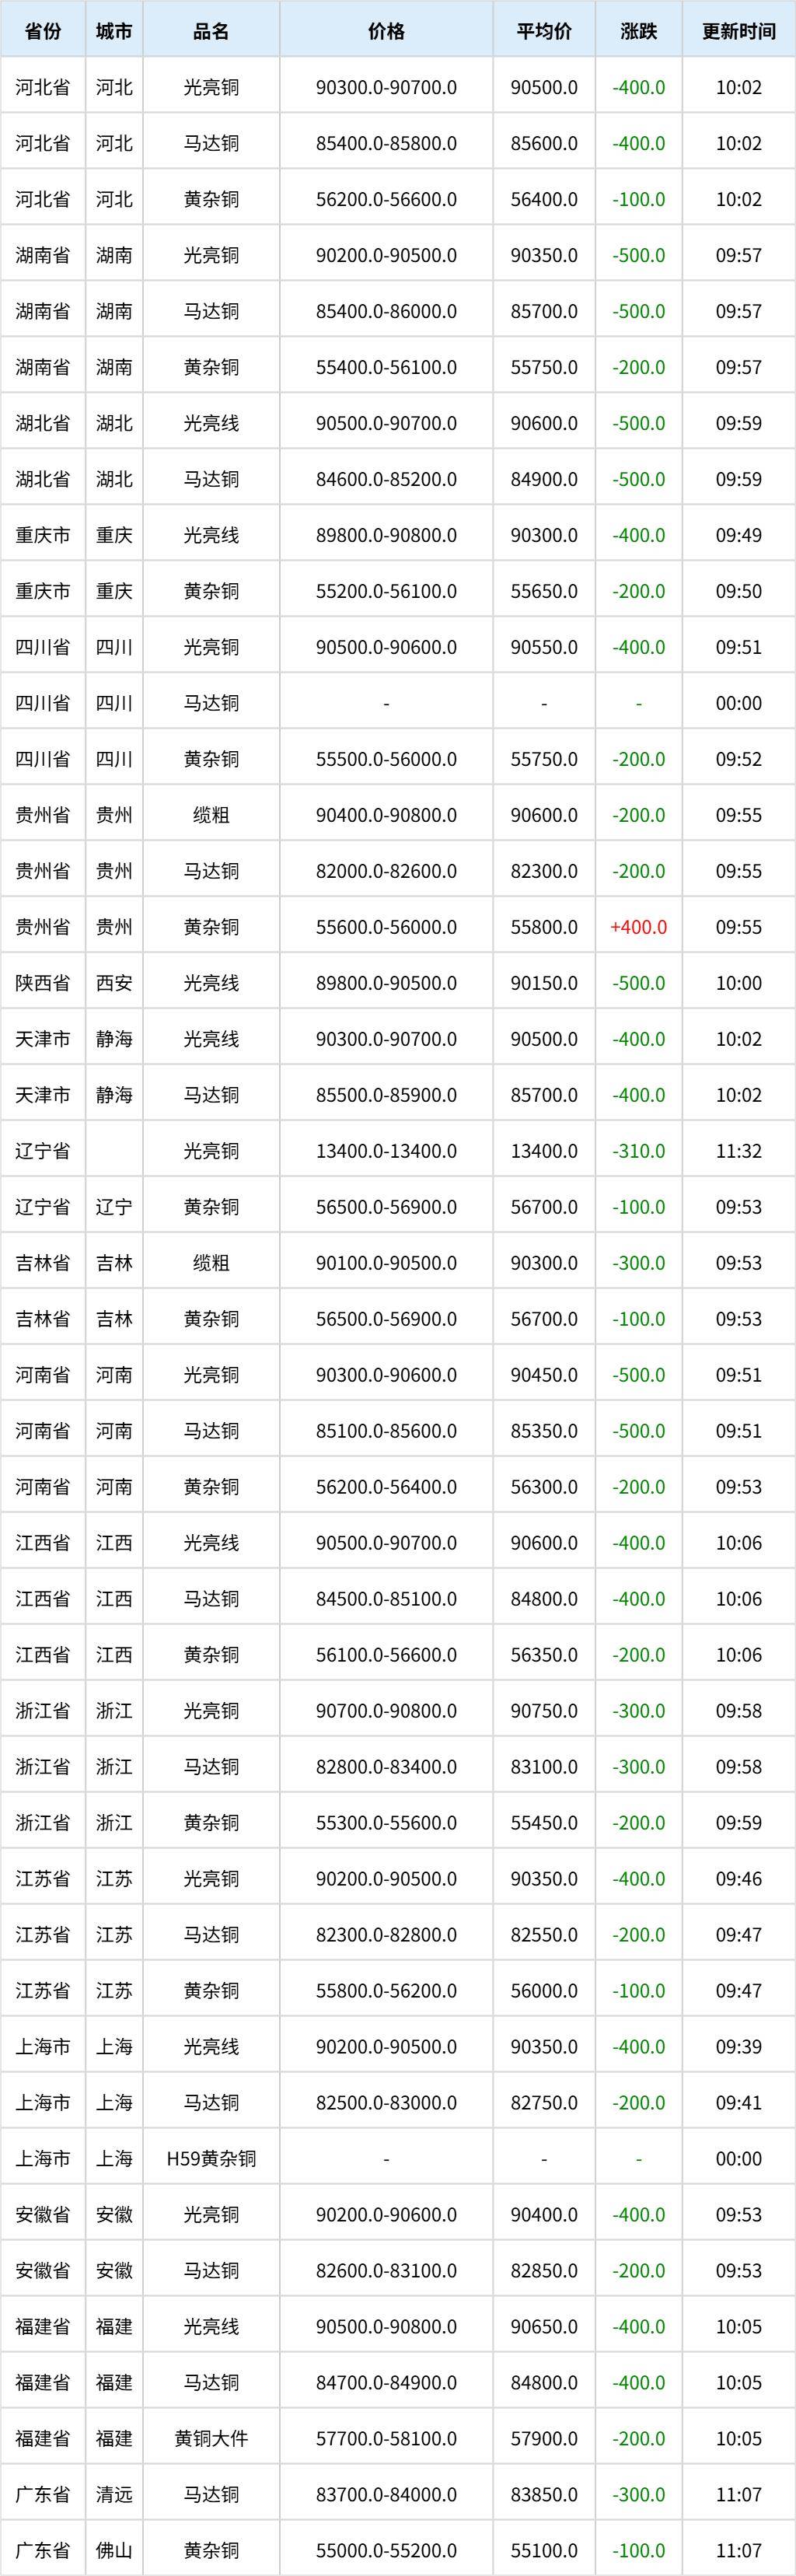Click the 省份 column header
Screen dimensions: 796x2576
(x=43, y=31)
